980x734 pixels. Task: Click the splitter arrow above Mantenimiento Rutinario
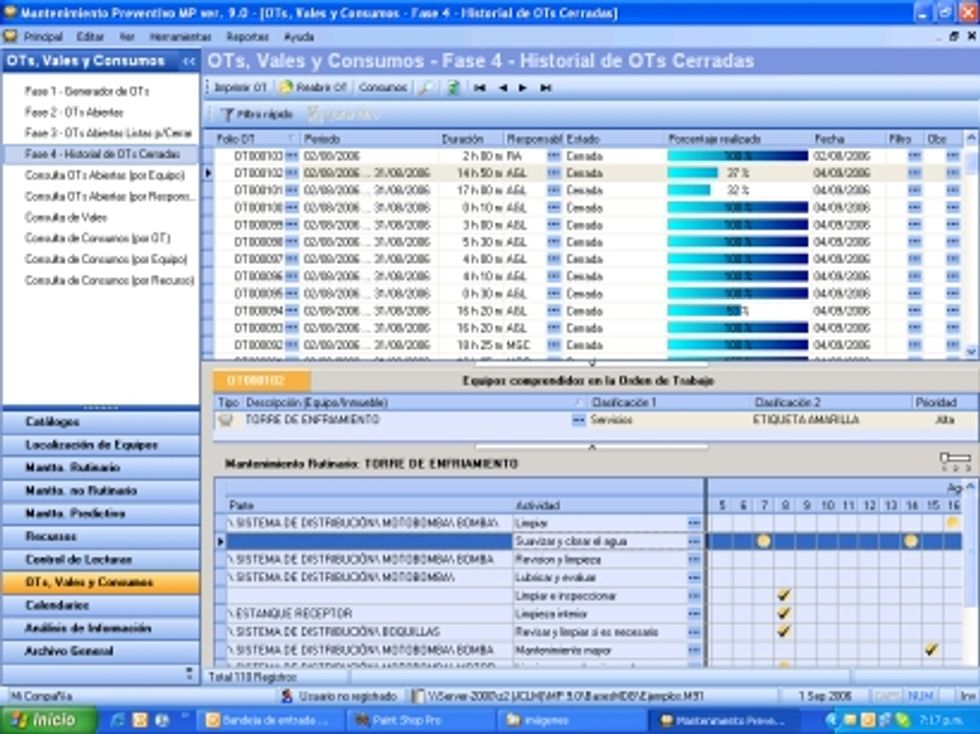tap(592, 447)
